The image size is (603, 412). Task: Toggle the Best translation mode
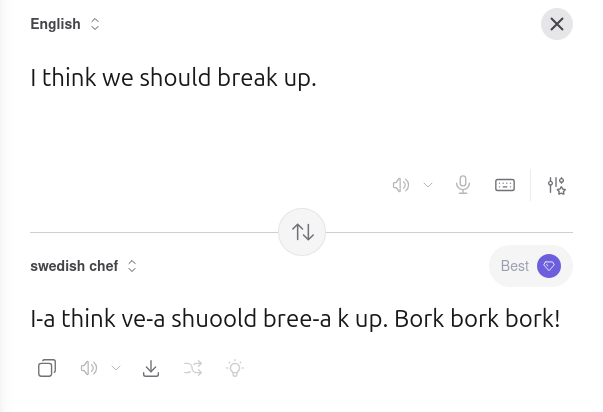tap(530, 266)
